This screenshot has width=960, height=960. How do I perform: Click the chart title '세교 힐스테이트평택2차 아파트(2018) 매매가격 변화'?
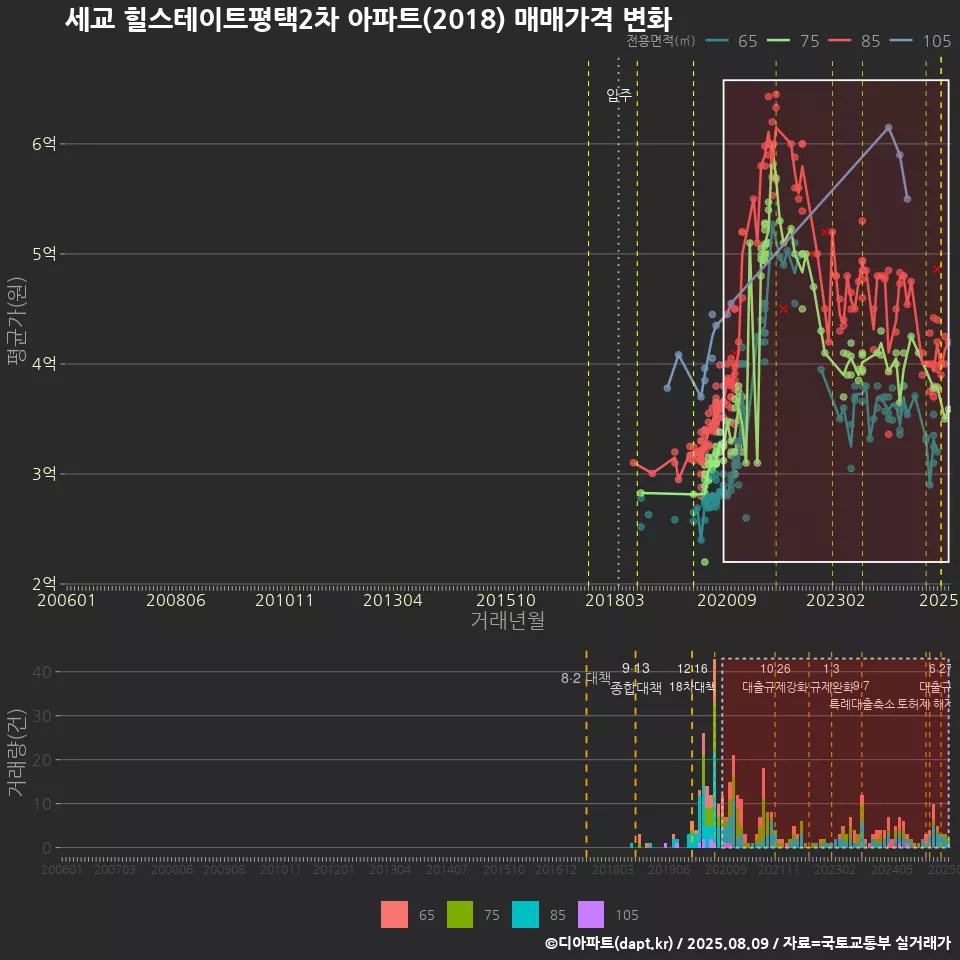click(x=369, y=20)
